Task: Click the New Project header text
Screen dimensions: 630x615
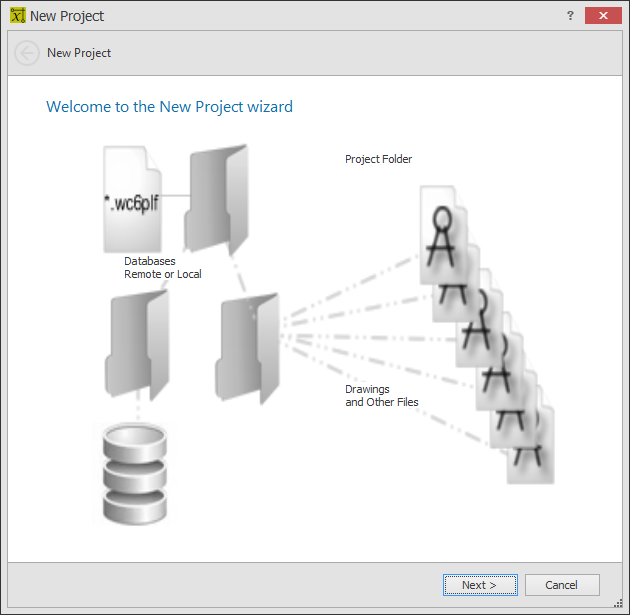Action: point(79,53)
